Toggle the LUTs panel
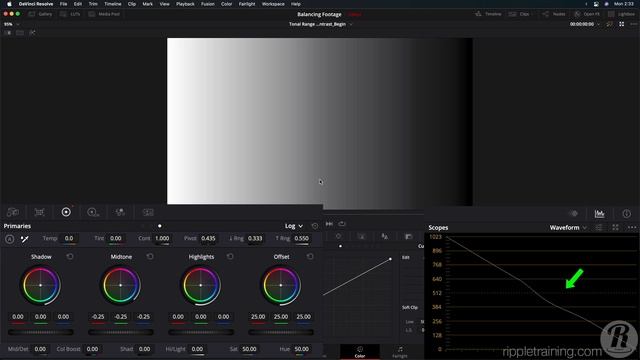Viewport: 640px width, 360px height. (70, 14)
